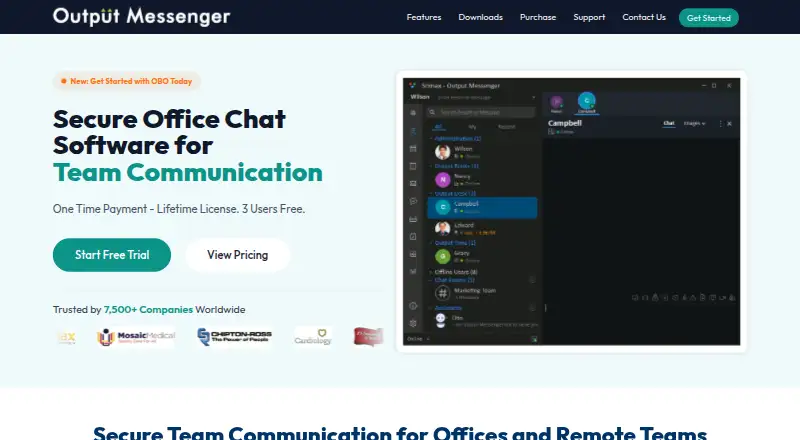800x440 pixels.
Task: Click the '7,500+ Companies' text
Action: point(148,309)
